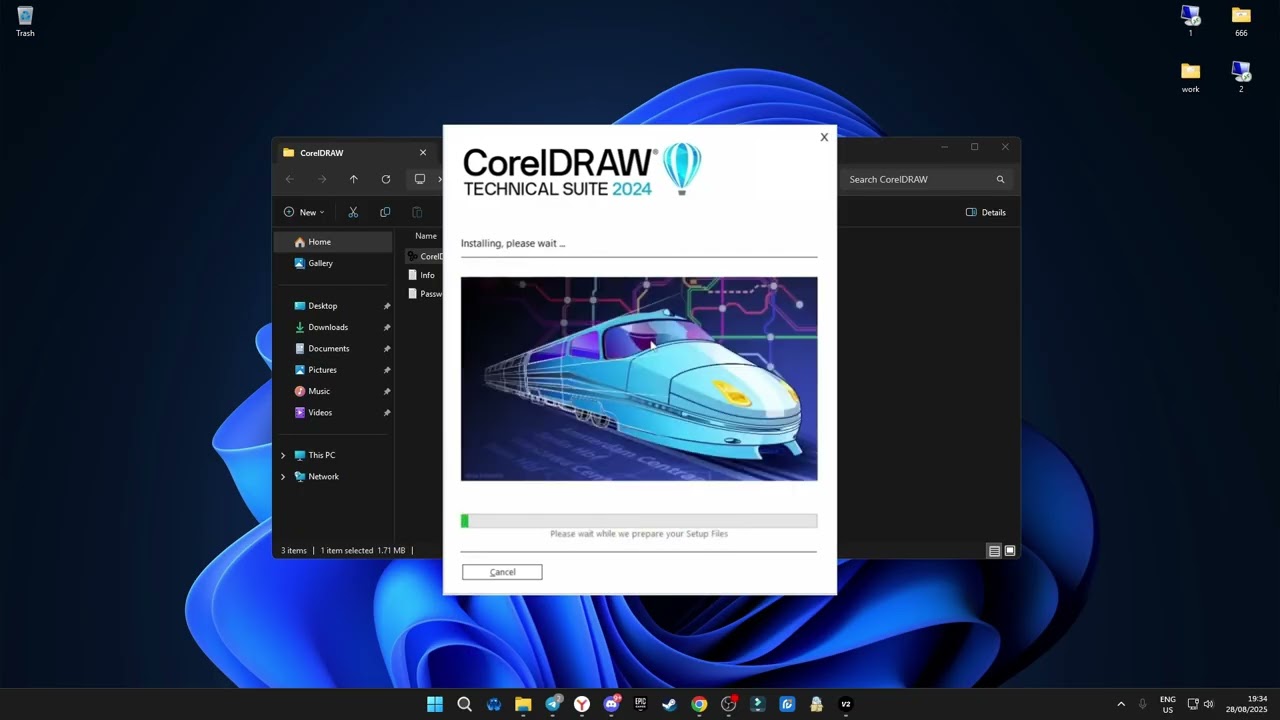Viewport: 1280px width, 720px height.
Task: Close the CorelDRAW installer dialog
Action: (824, 137)
